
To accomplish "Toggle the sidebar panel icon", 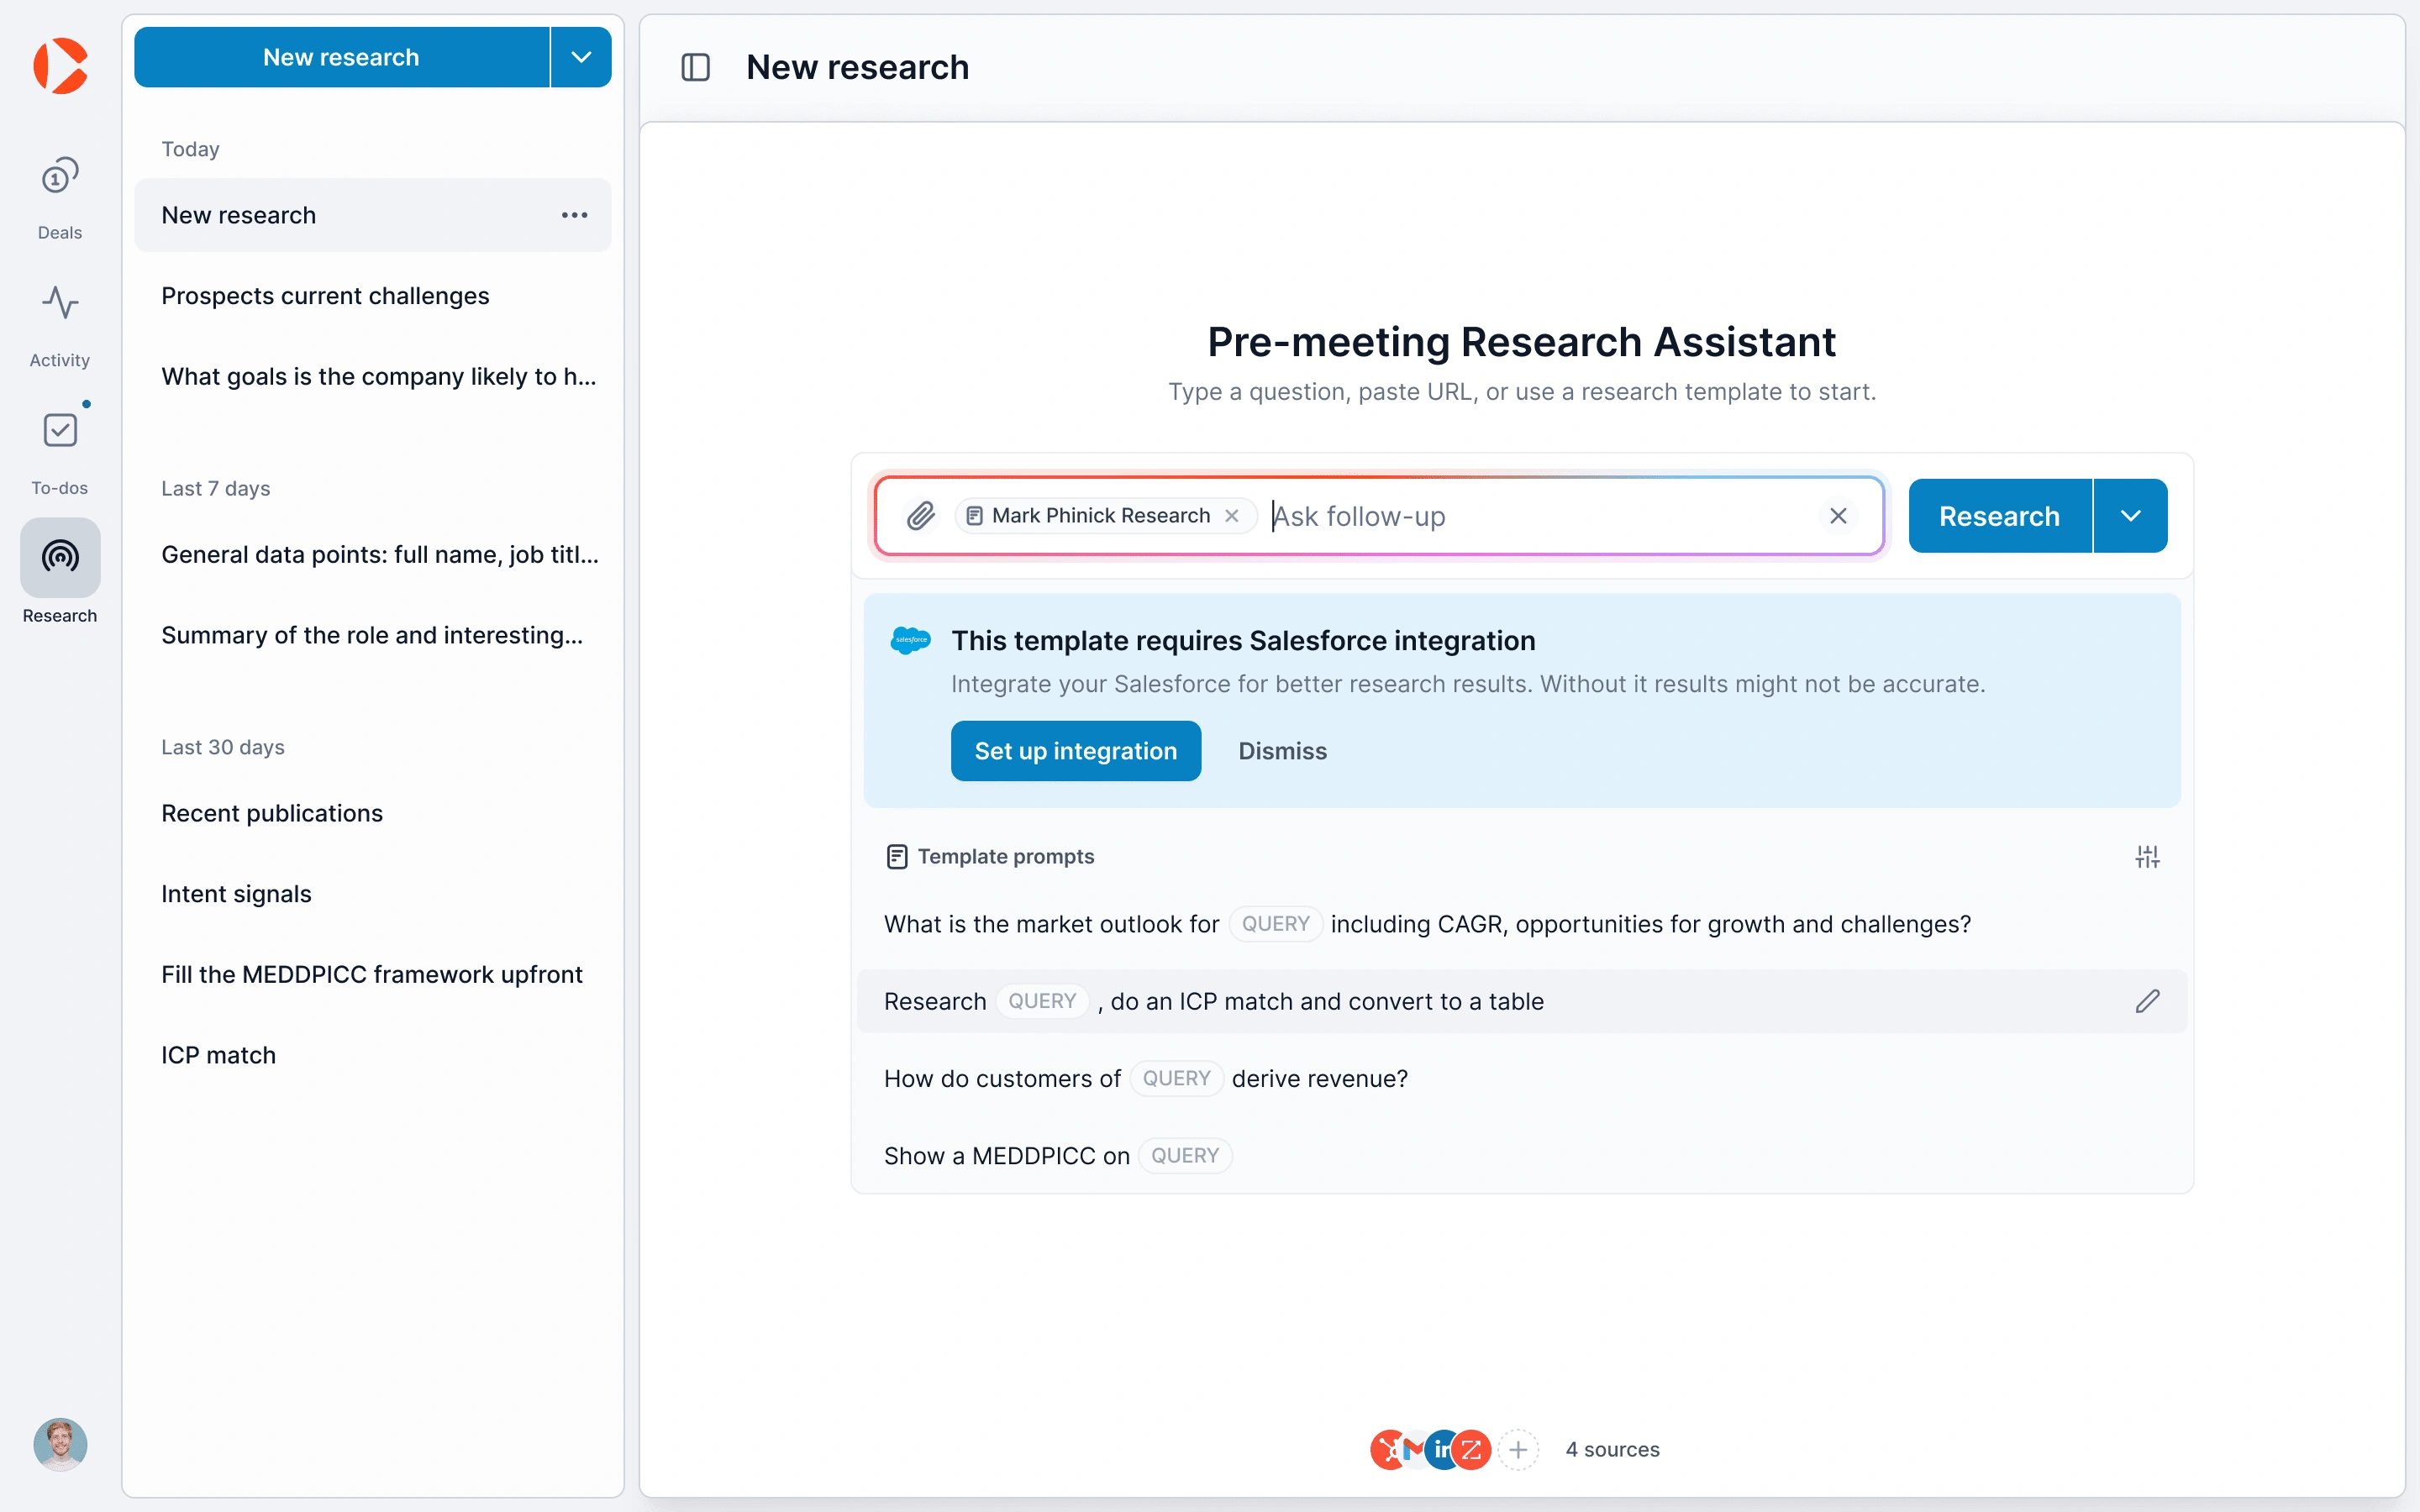I will (695, 67).
